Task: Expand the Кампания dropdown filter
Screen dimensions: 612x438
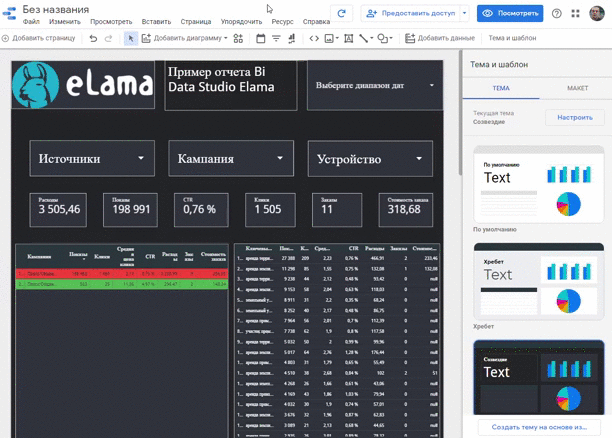Action: tap(230, 158)
